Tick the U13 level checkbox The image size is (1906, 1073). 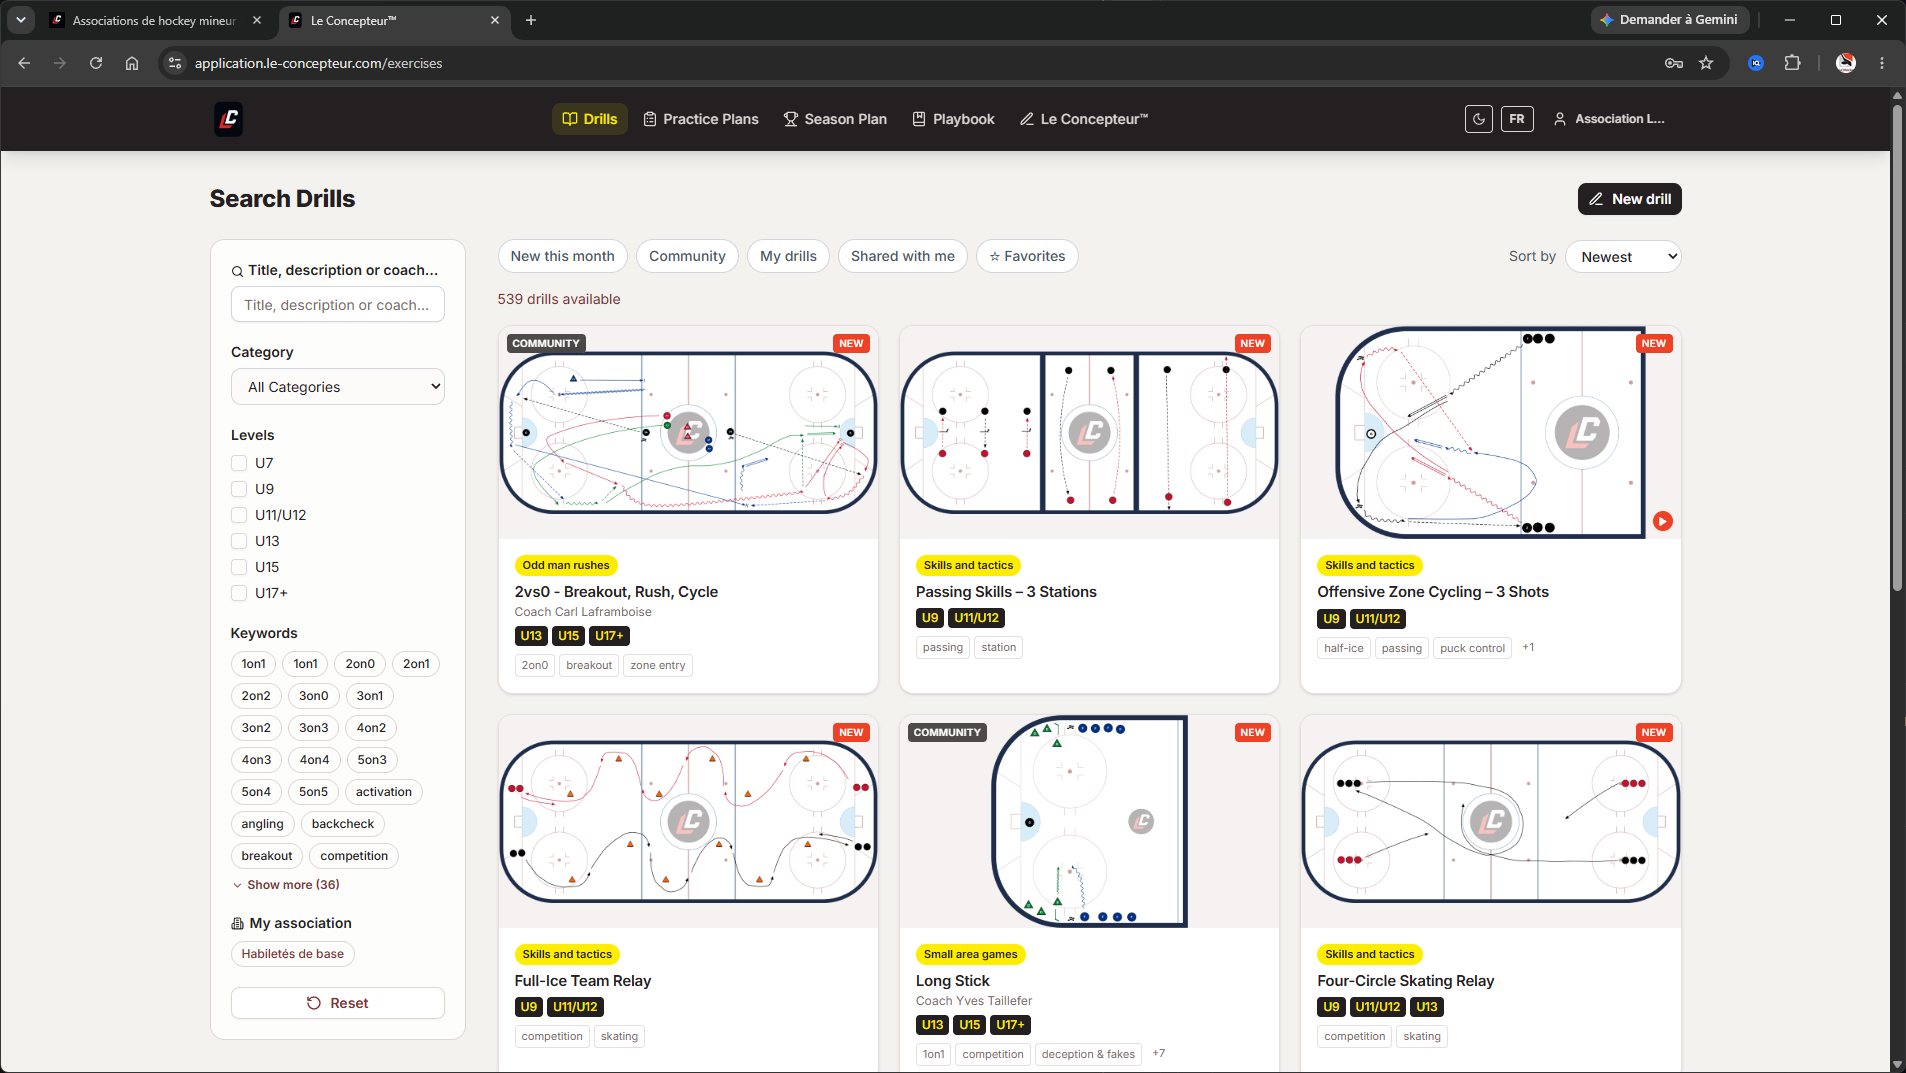[x=239, y=541]
